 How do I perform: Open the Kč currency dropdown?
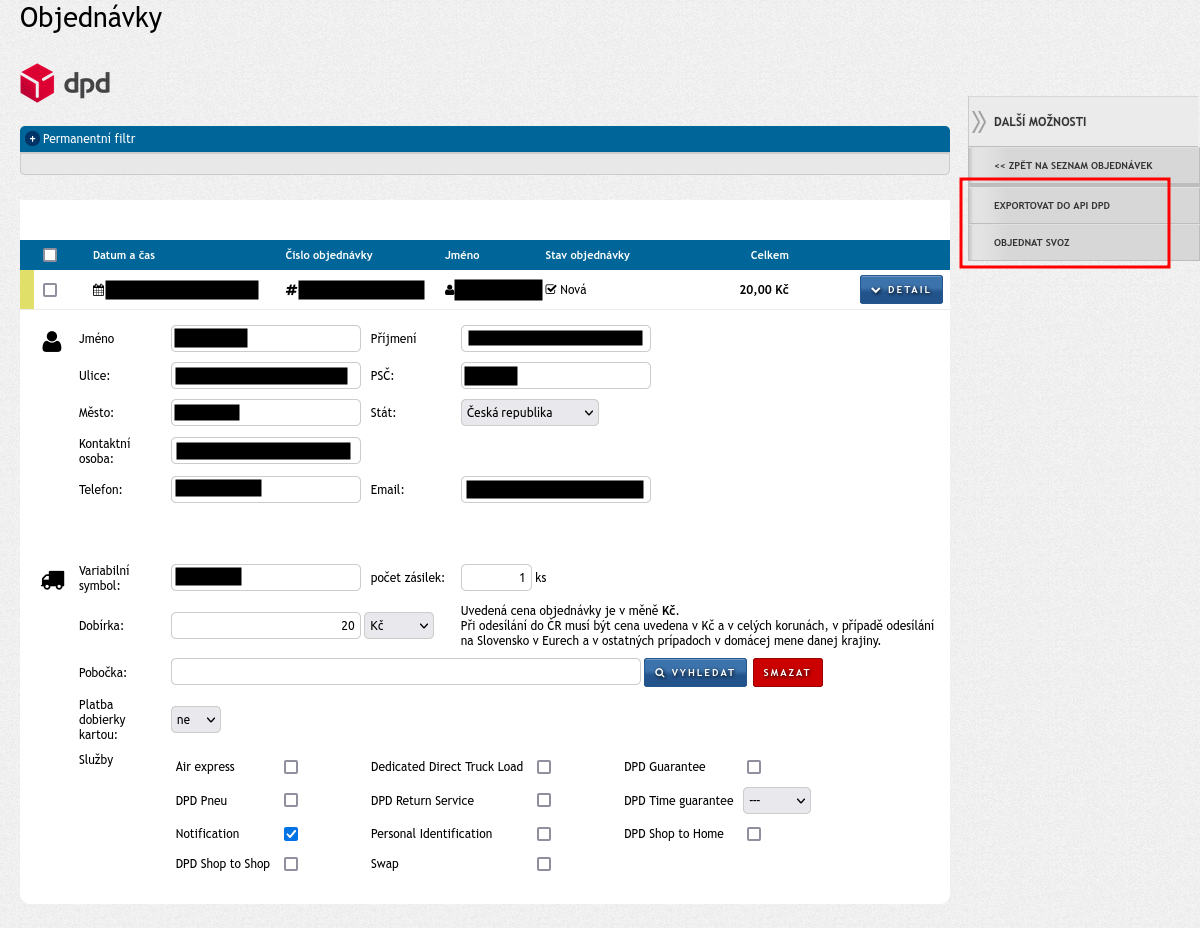point(398,625)
